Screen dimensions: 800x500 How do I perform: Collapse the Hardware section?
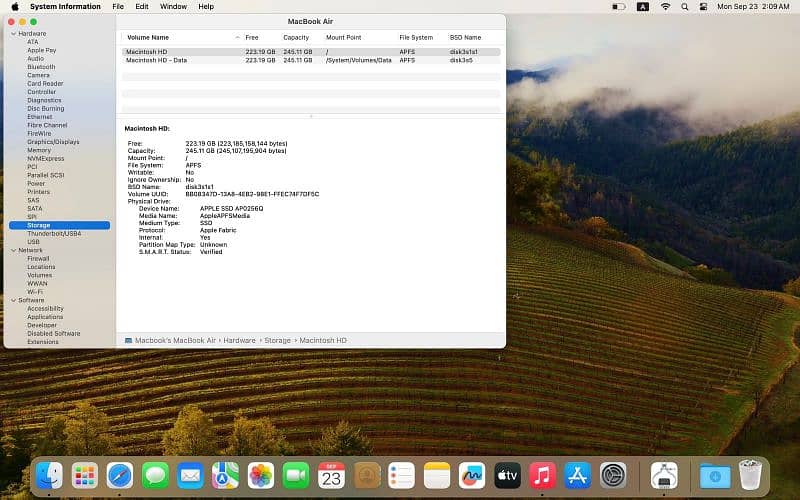pos(13,33)
